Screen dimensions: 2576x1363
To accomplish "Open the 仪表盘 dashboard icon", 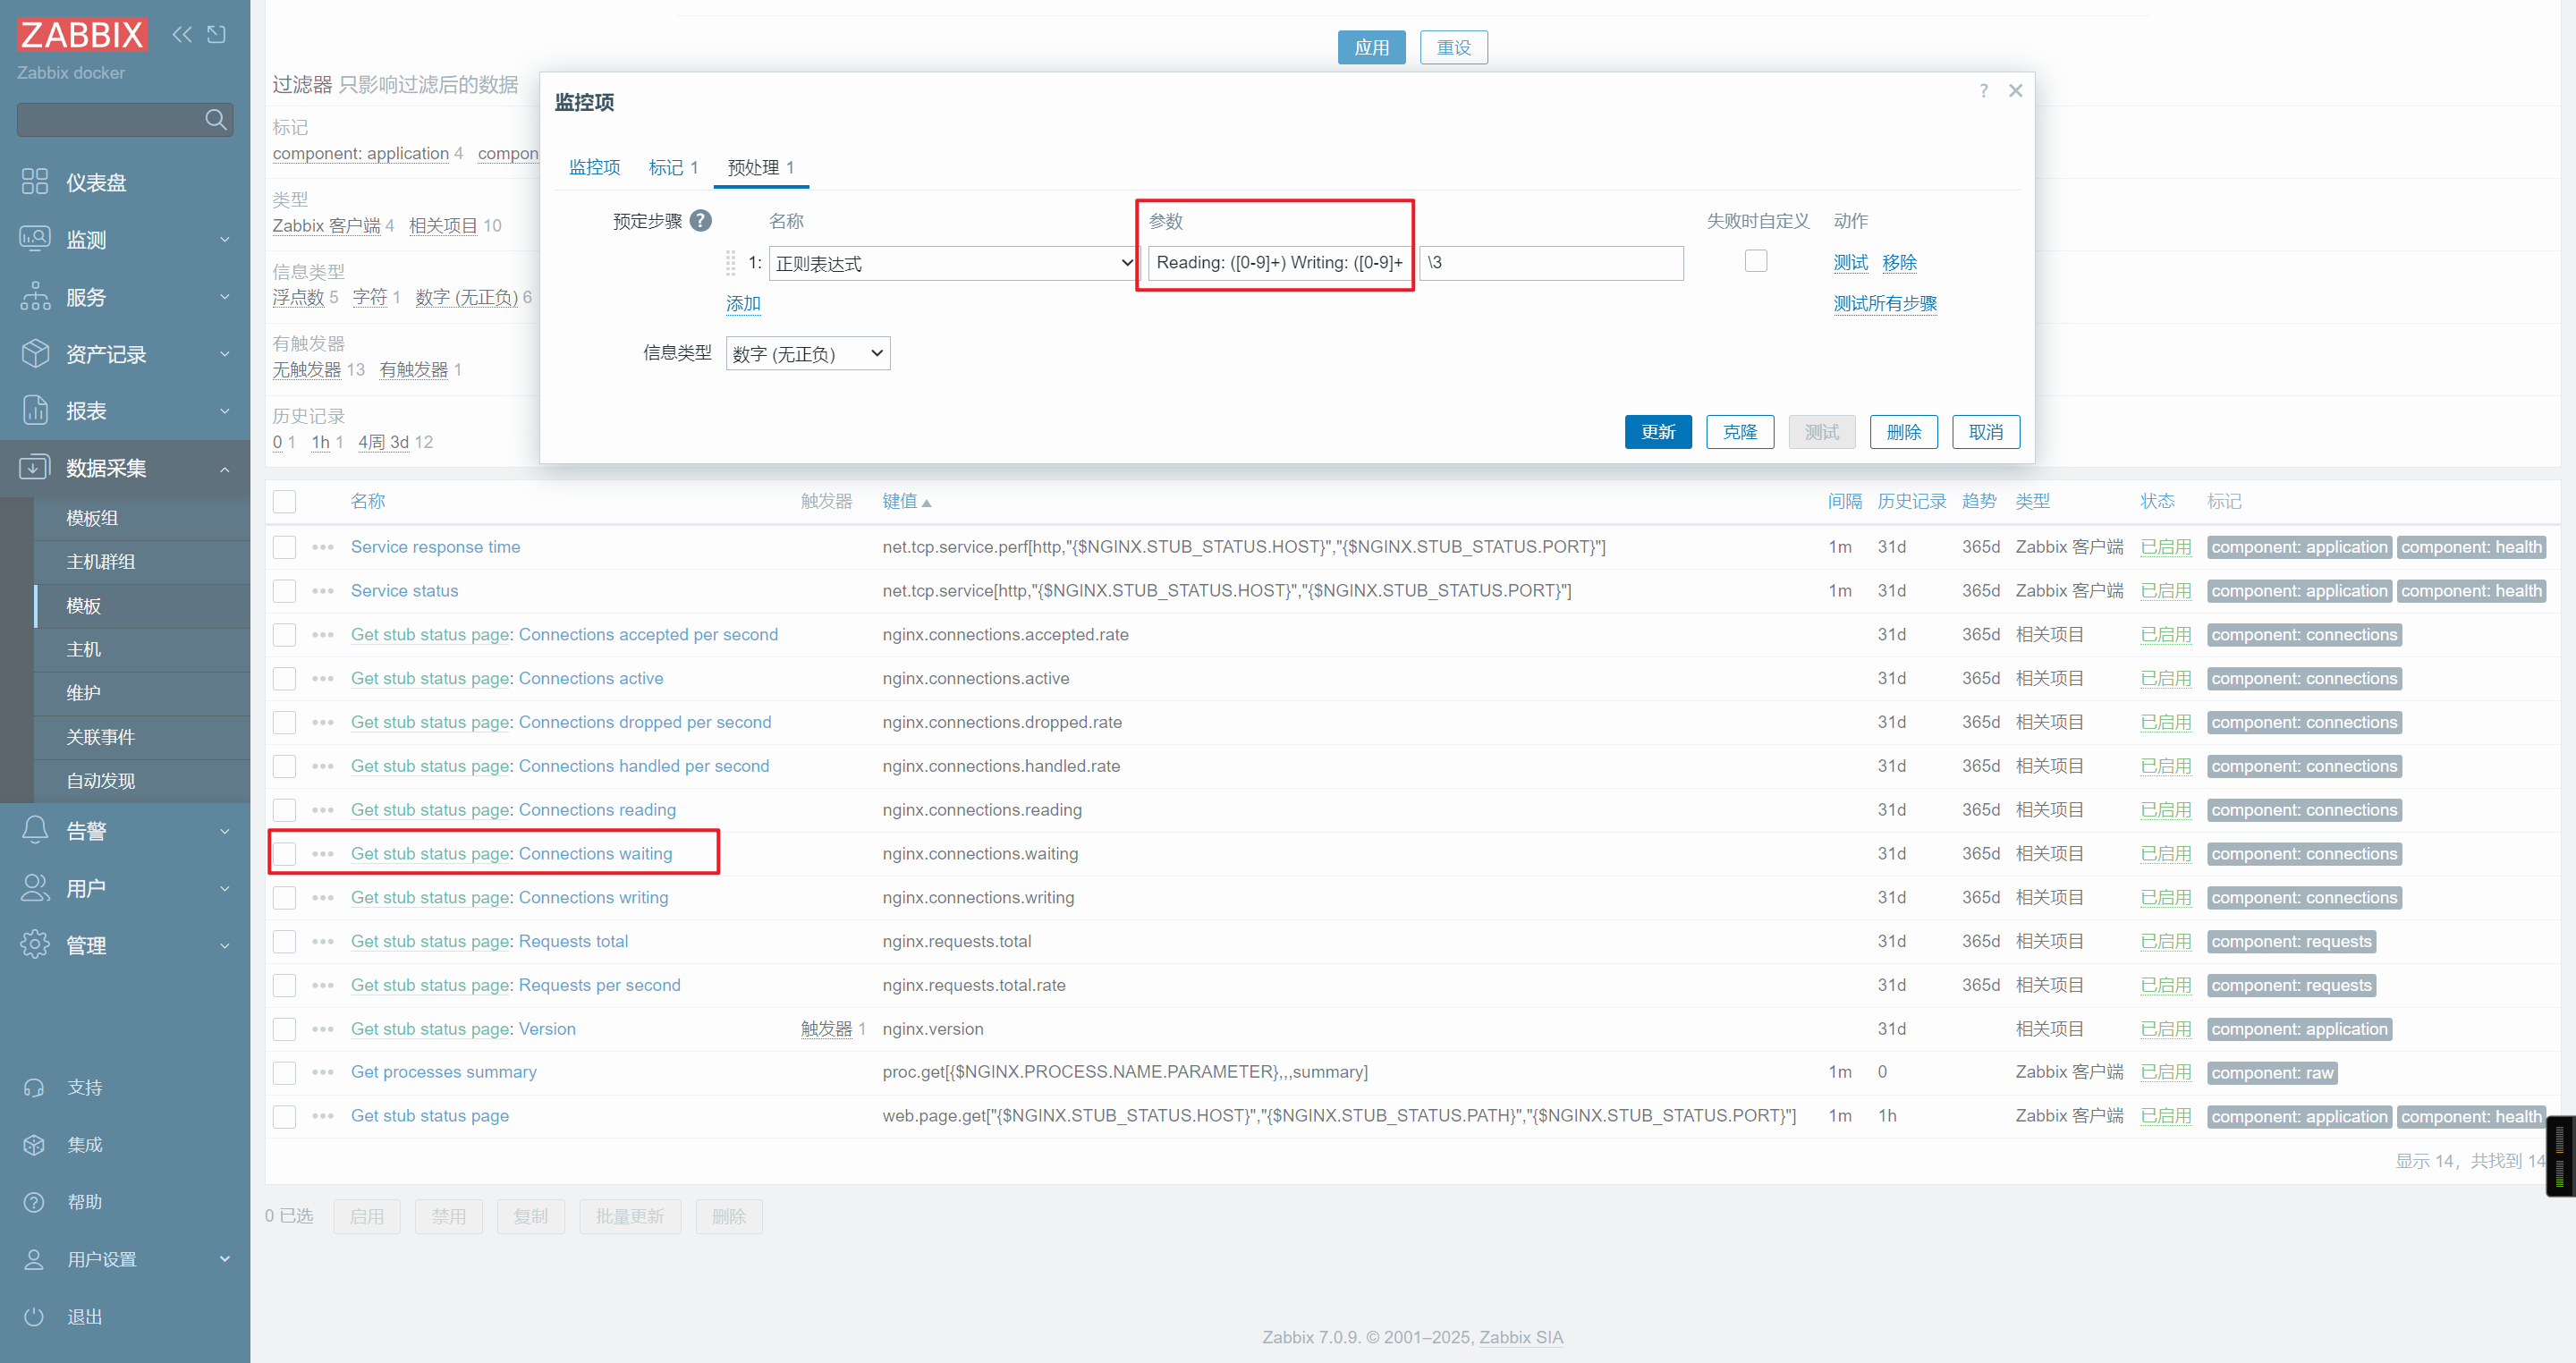I will point(35,182).
